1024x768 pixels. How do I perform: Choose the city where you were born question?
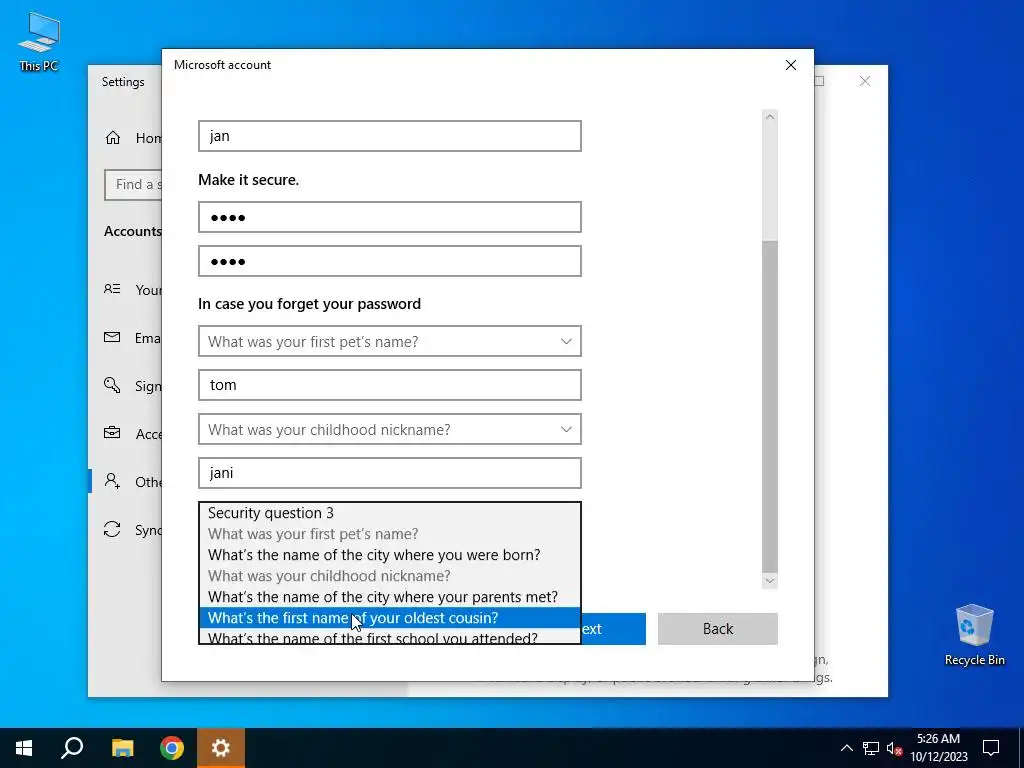coord(390,555)
